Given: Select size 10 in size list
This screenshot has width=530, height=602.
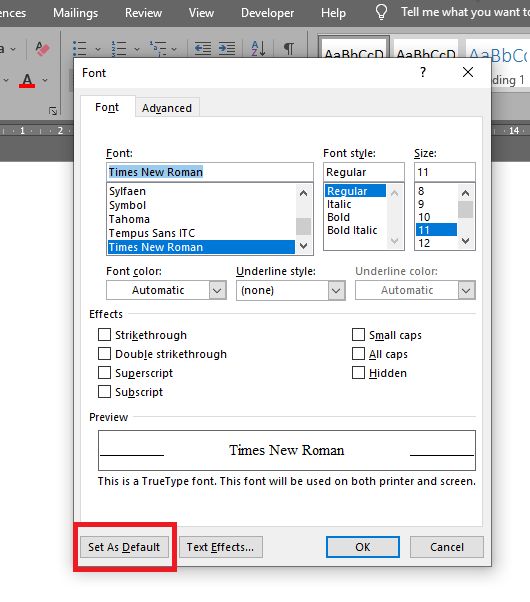Looking at the screenshot, I should click(437, 217).
